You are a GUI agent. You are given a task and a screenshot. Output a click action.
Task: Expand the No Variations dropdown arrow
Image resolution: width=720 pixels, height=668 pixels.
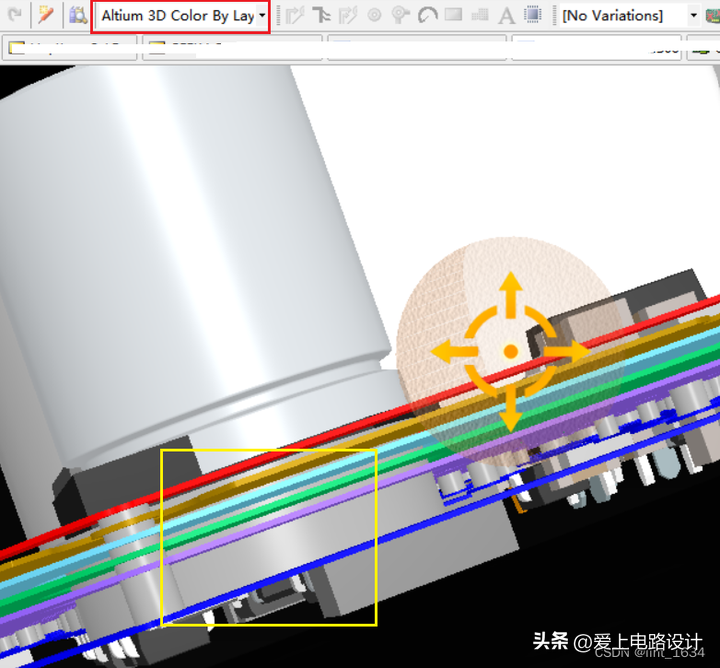click(x=694, y=16)
